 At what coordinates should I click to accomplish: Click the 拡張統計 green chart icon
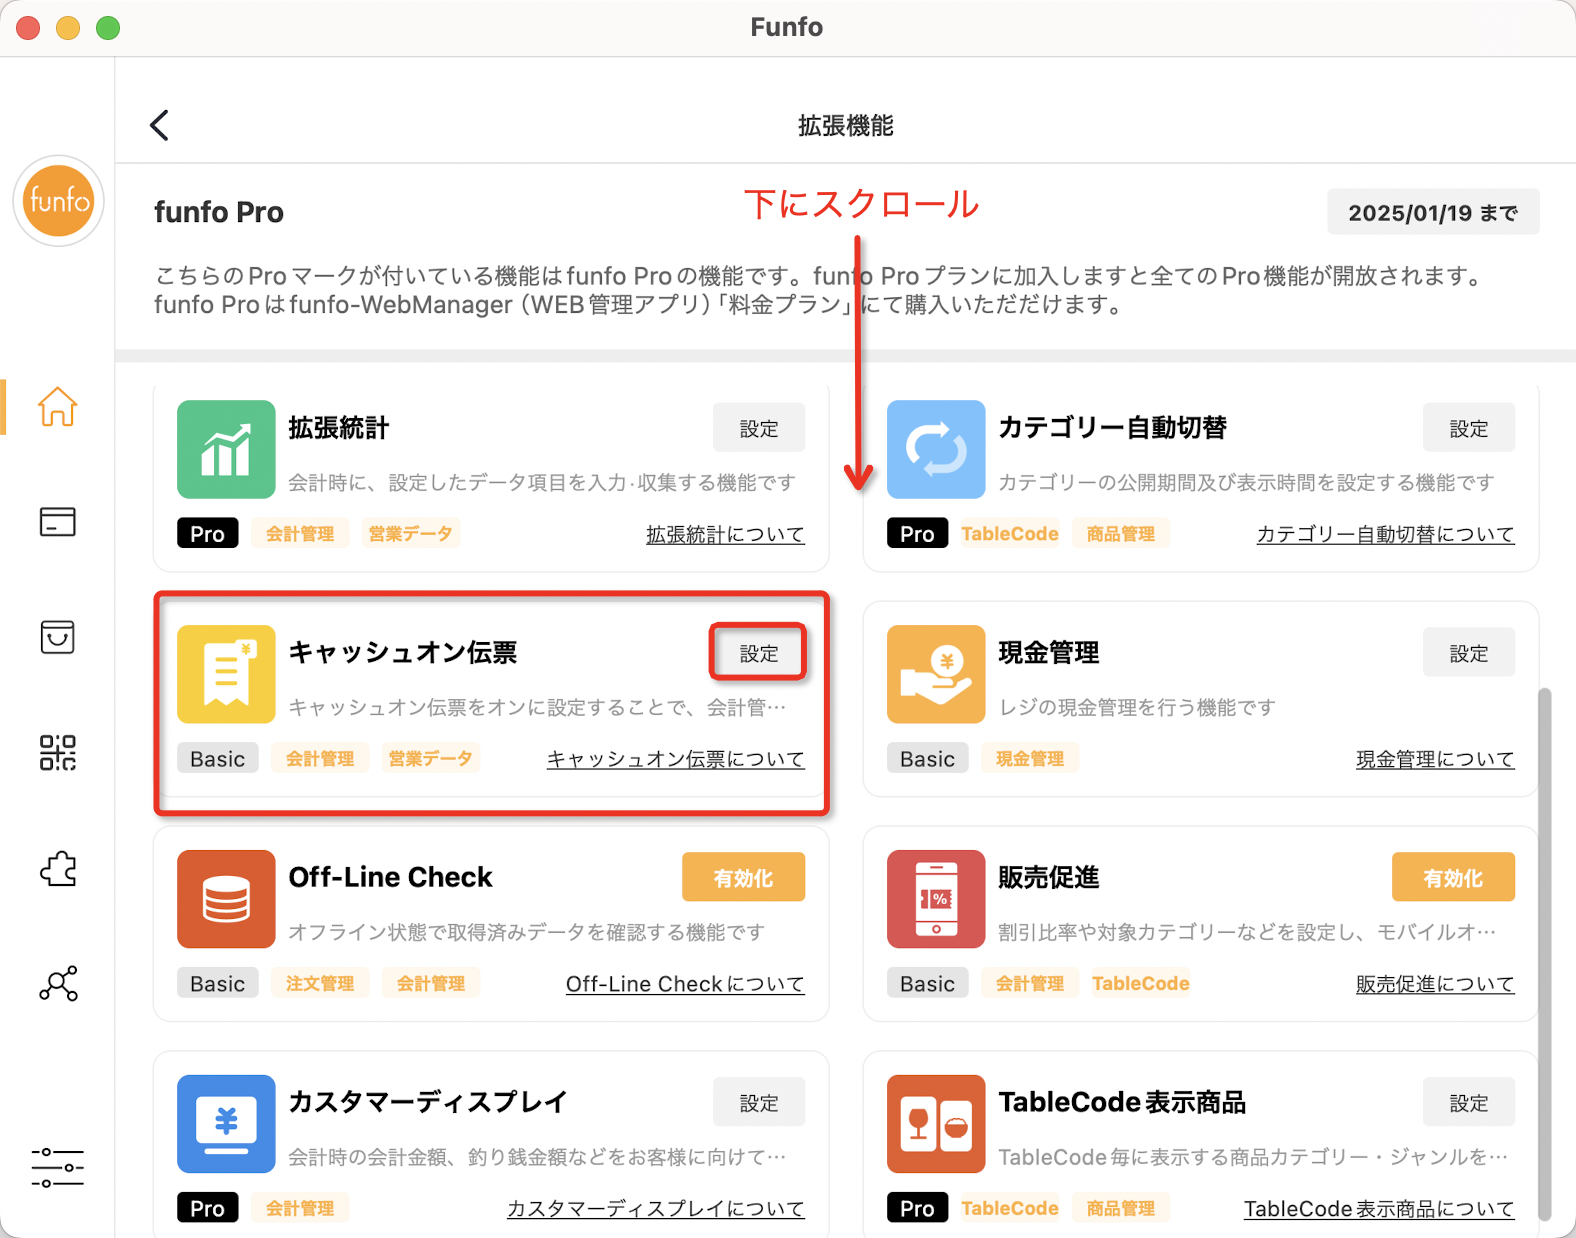[x=226, y=449]
